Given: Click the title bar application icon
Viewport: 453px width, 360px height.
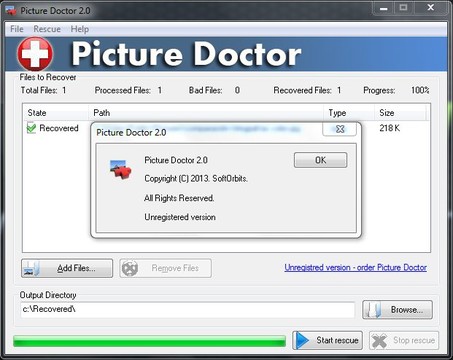Looking at the screenshot, I should point(11,11).
